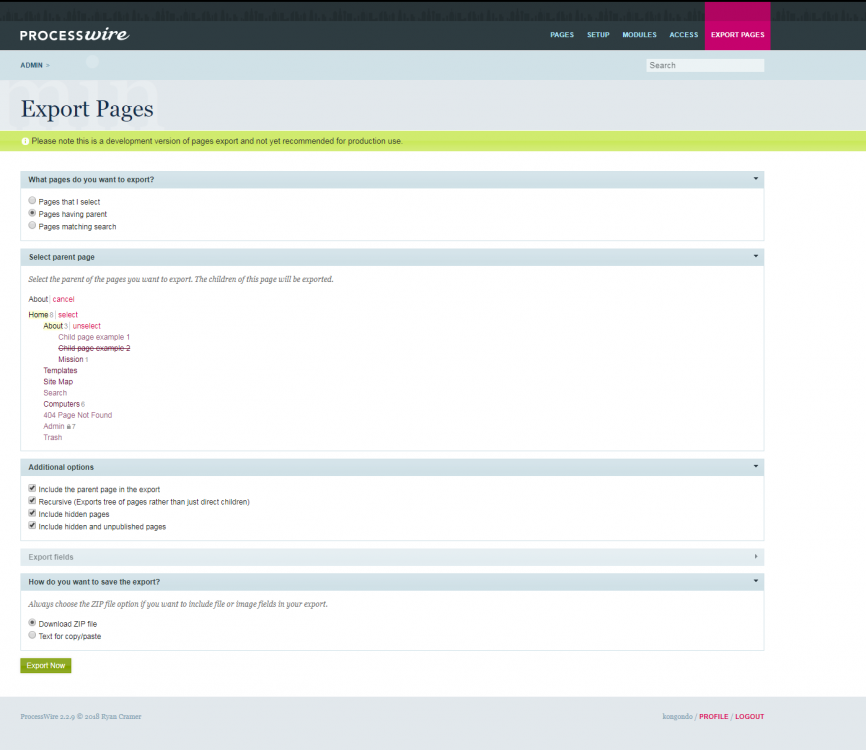Select "Text for copy/paste" save option

(32, 635)
